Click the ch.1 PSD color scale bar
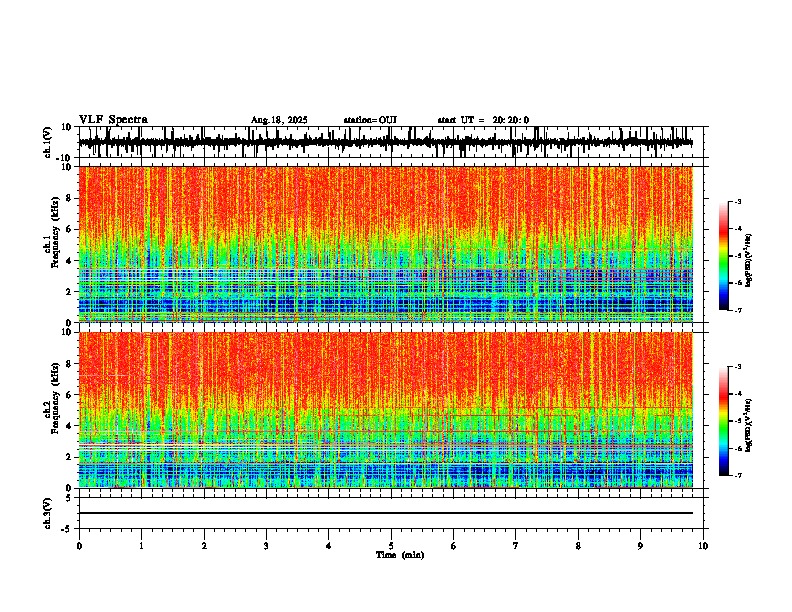 click(723, 256)
